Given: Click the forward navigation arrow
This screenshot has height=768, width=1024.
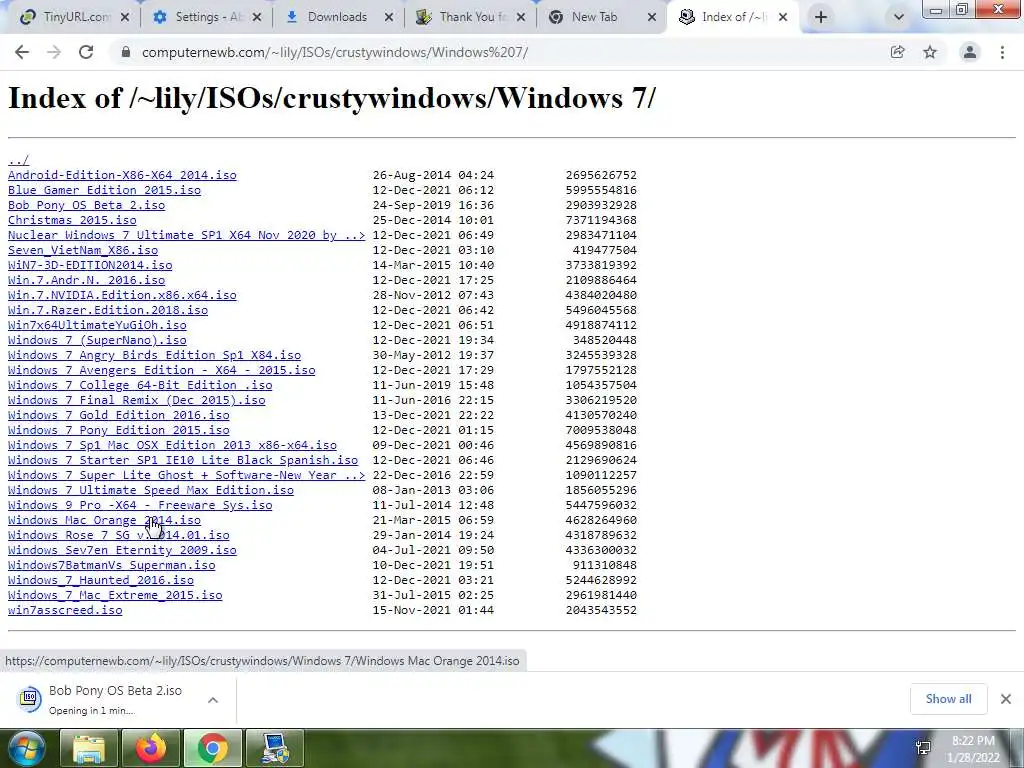Looking at the screenshot, I should [x=54, y=52].
